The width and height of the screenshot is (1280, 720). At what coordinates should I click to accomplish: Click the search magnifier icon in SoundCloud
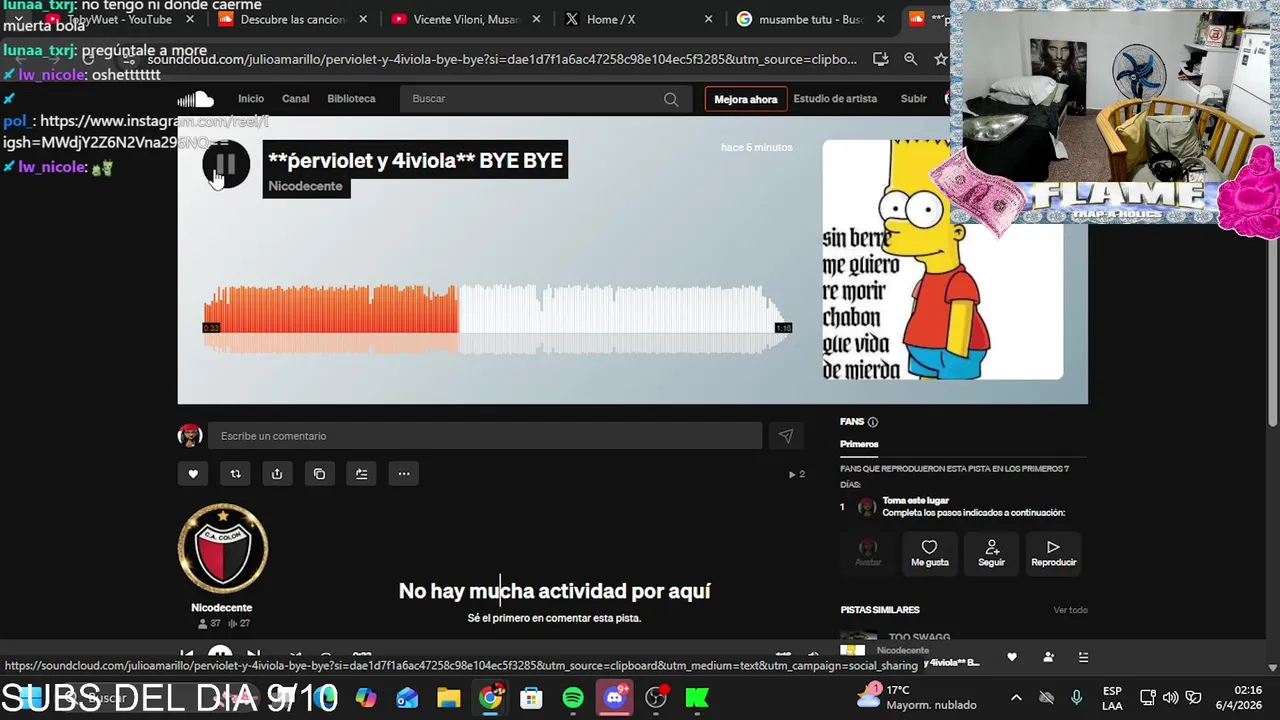(671, 99)
